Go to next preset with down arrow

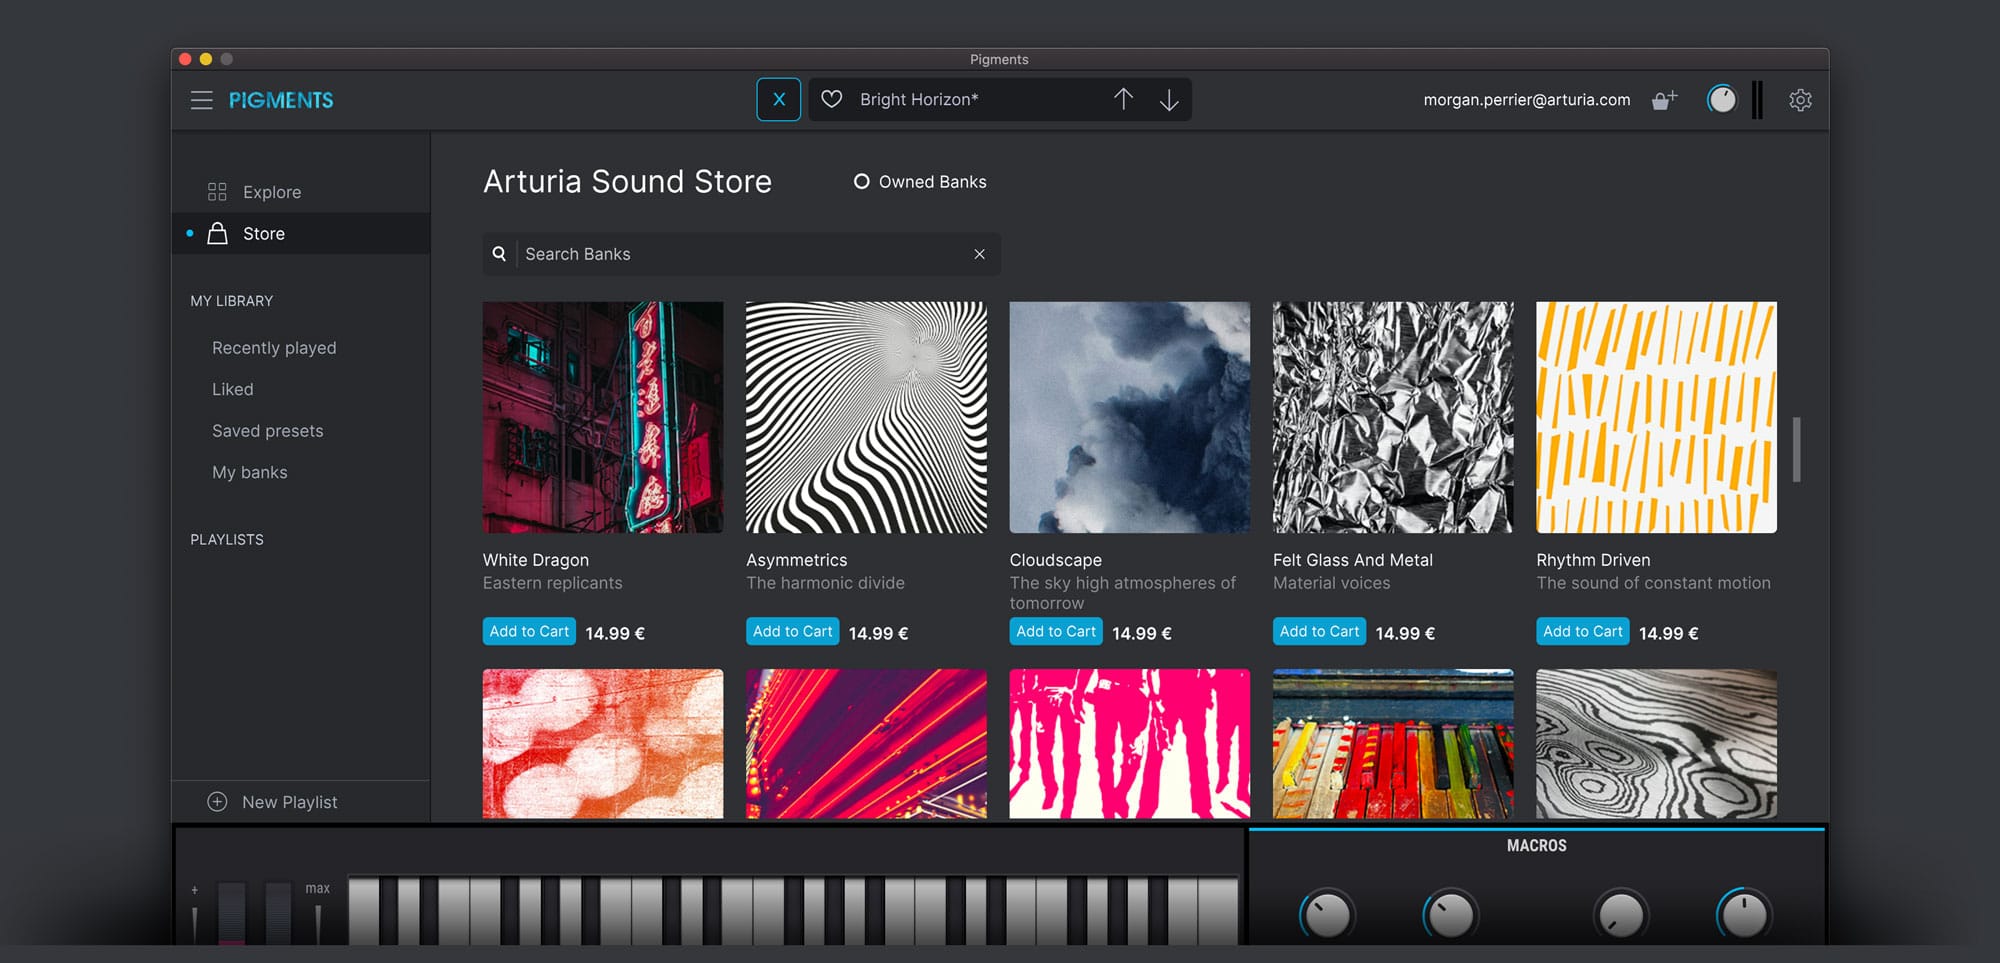pos(1168,100)
